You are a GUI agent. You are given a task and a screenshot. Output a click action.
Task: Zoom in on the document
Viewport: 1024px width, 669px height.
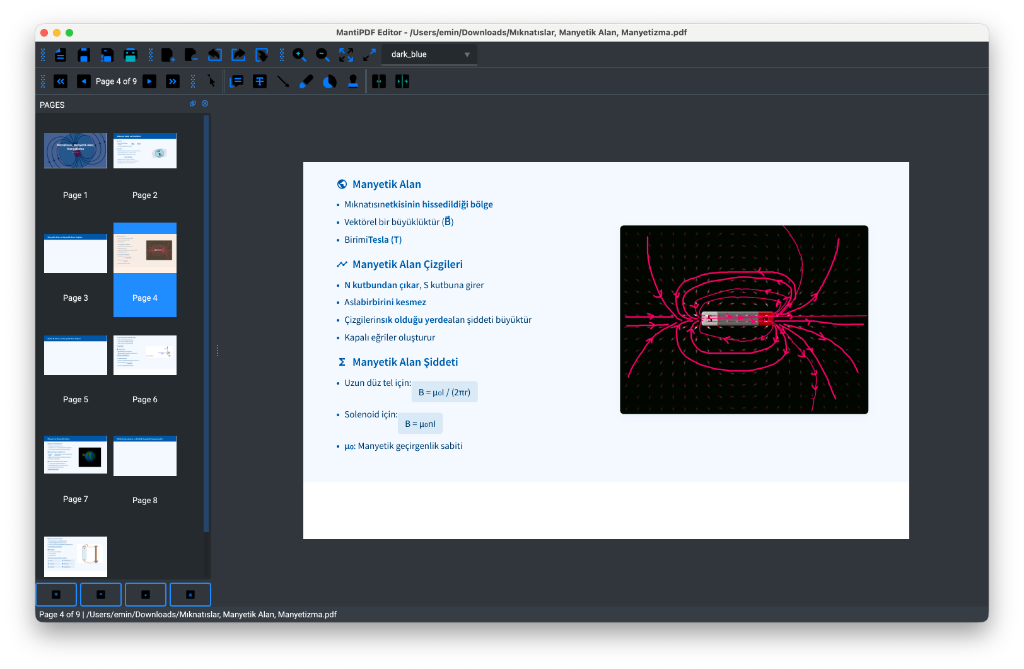(x=299, y=55)
